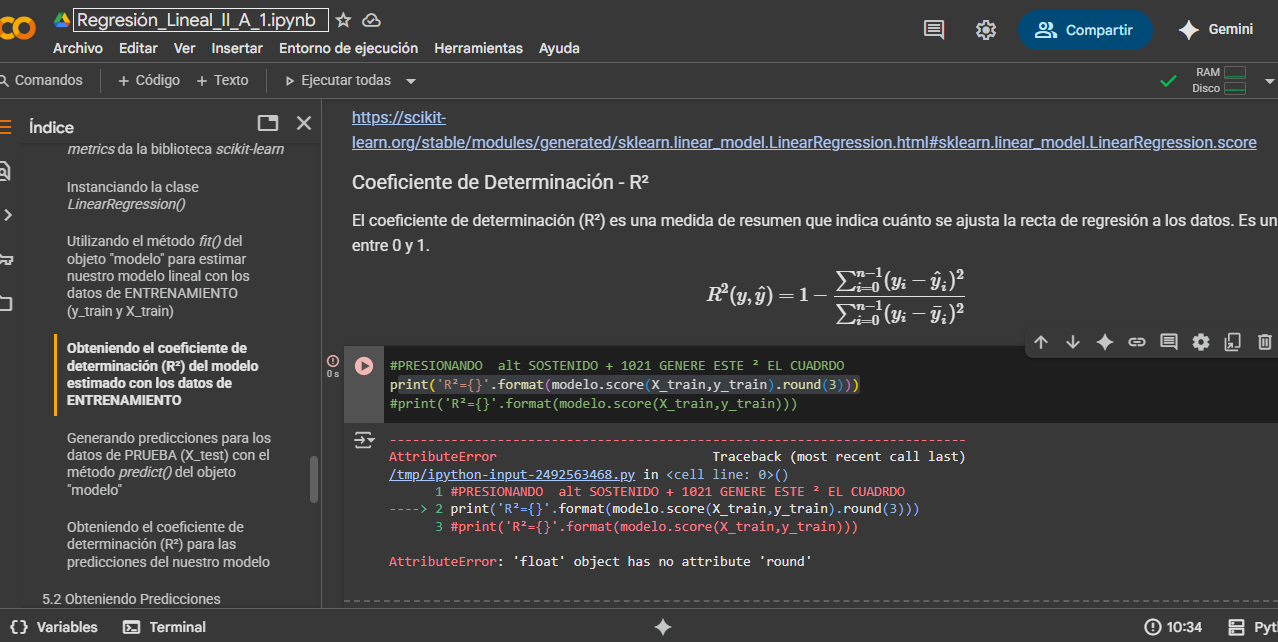1278x642 pixels.
Task: Click Índice panel scrollbar
Action: click(x=314, y=480)
